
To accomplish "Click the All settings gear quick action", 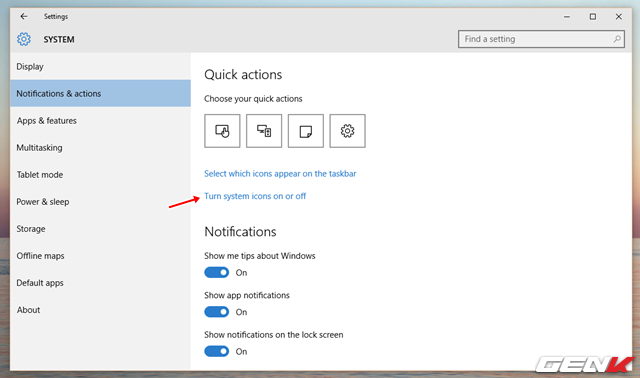I will (347, 131).
